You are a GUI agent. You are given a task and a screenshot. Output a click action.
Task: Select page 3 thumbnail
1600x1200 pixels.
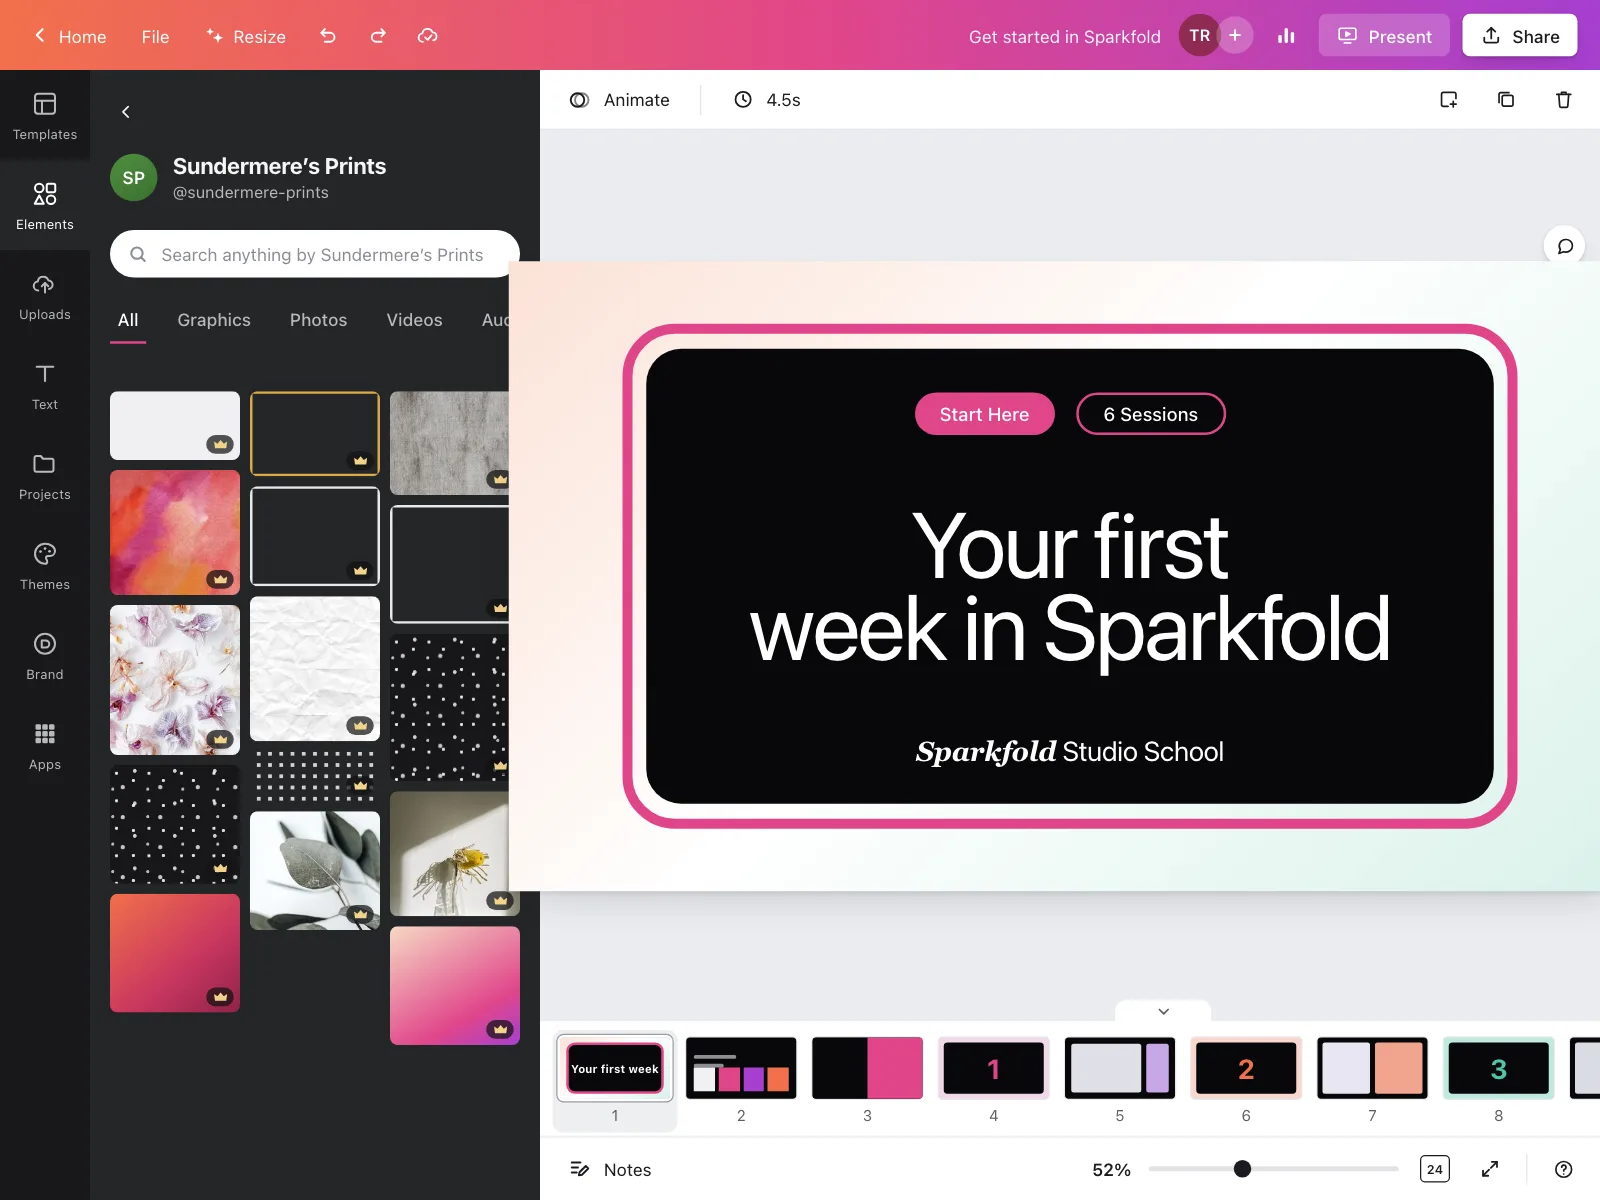pos(867,1069)
